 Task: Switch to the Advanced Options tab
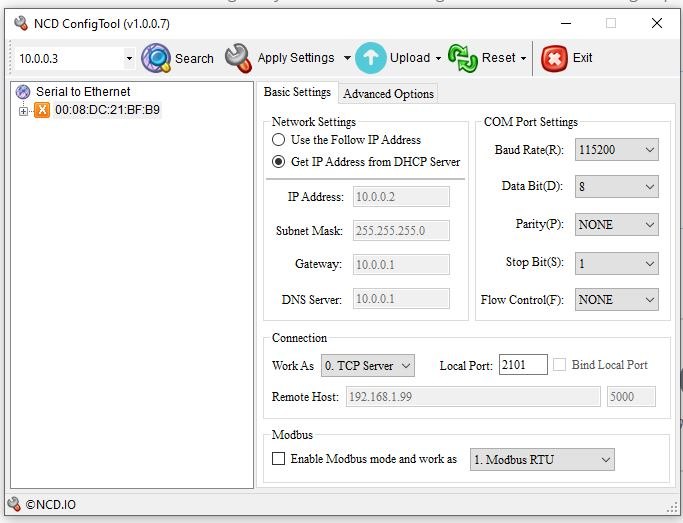pos(388,94)
